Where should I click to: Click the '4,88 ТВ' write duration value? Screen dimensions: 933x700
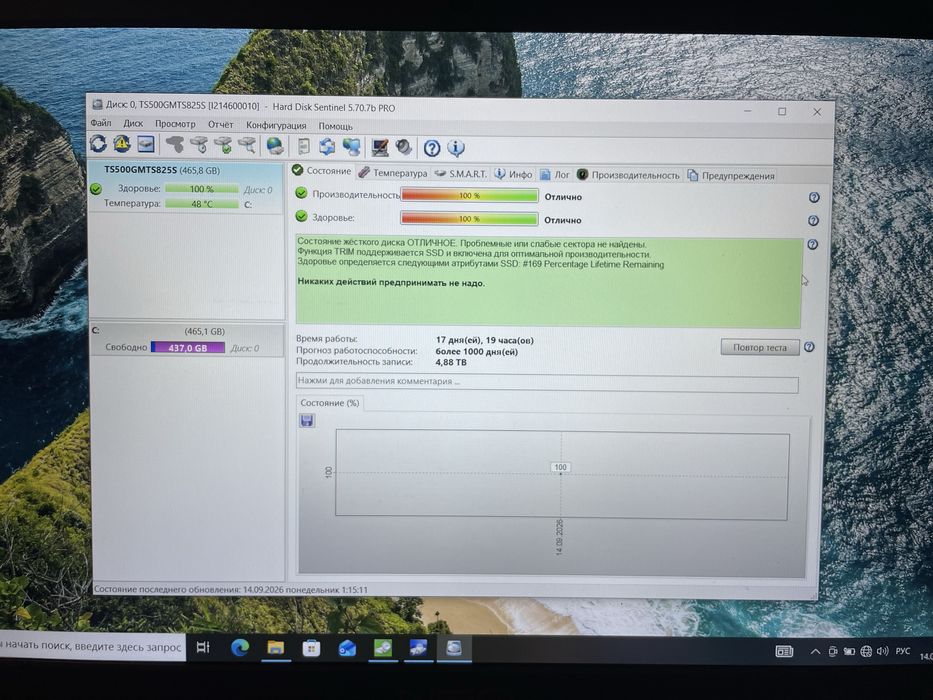(451, 362)
